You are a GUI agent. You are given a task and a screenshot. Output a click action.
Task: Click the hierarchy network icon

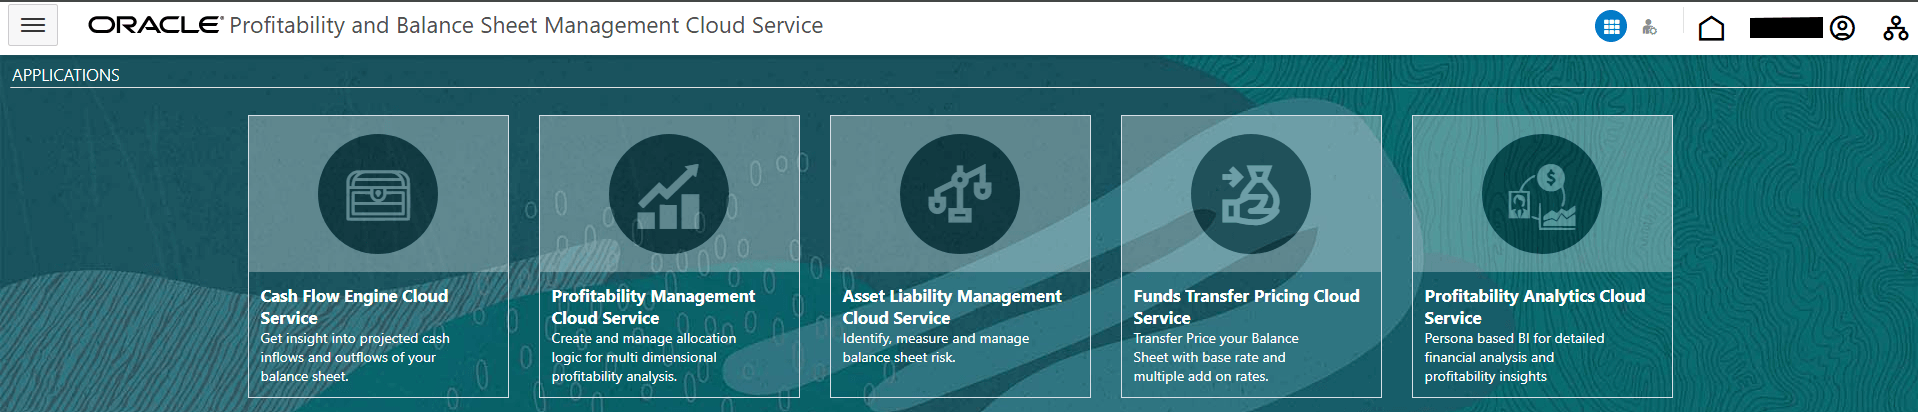(x=1895, y=28)
